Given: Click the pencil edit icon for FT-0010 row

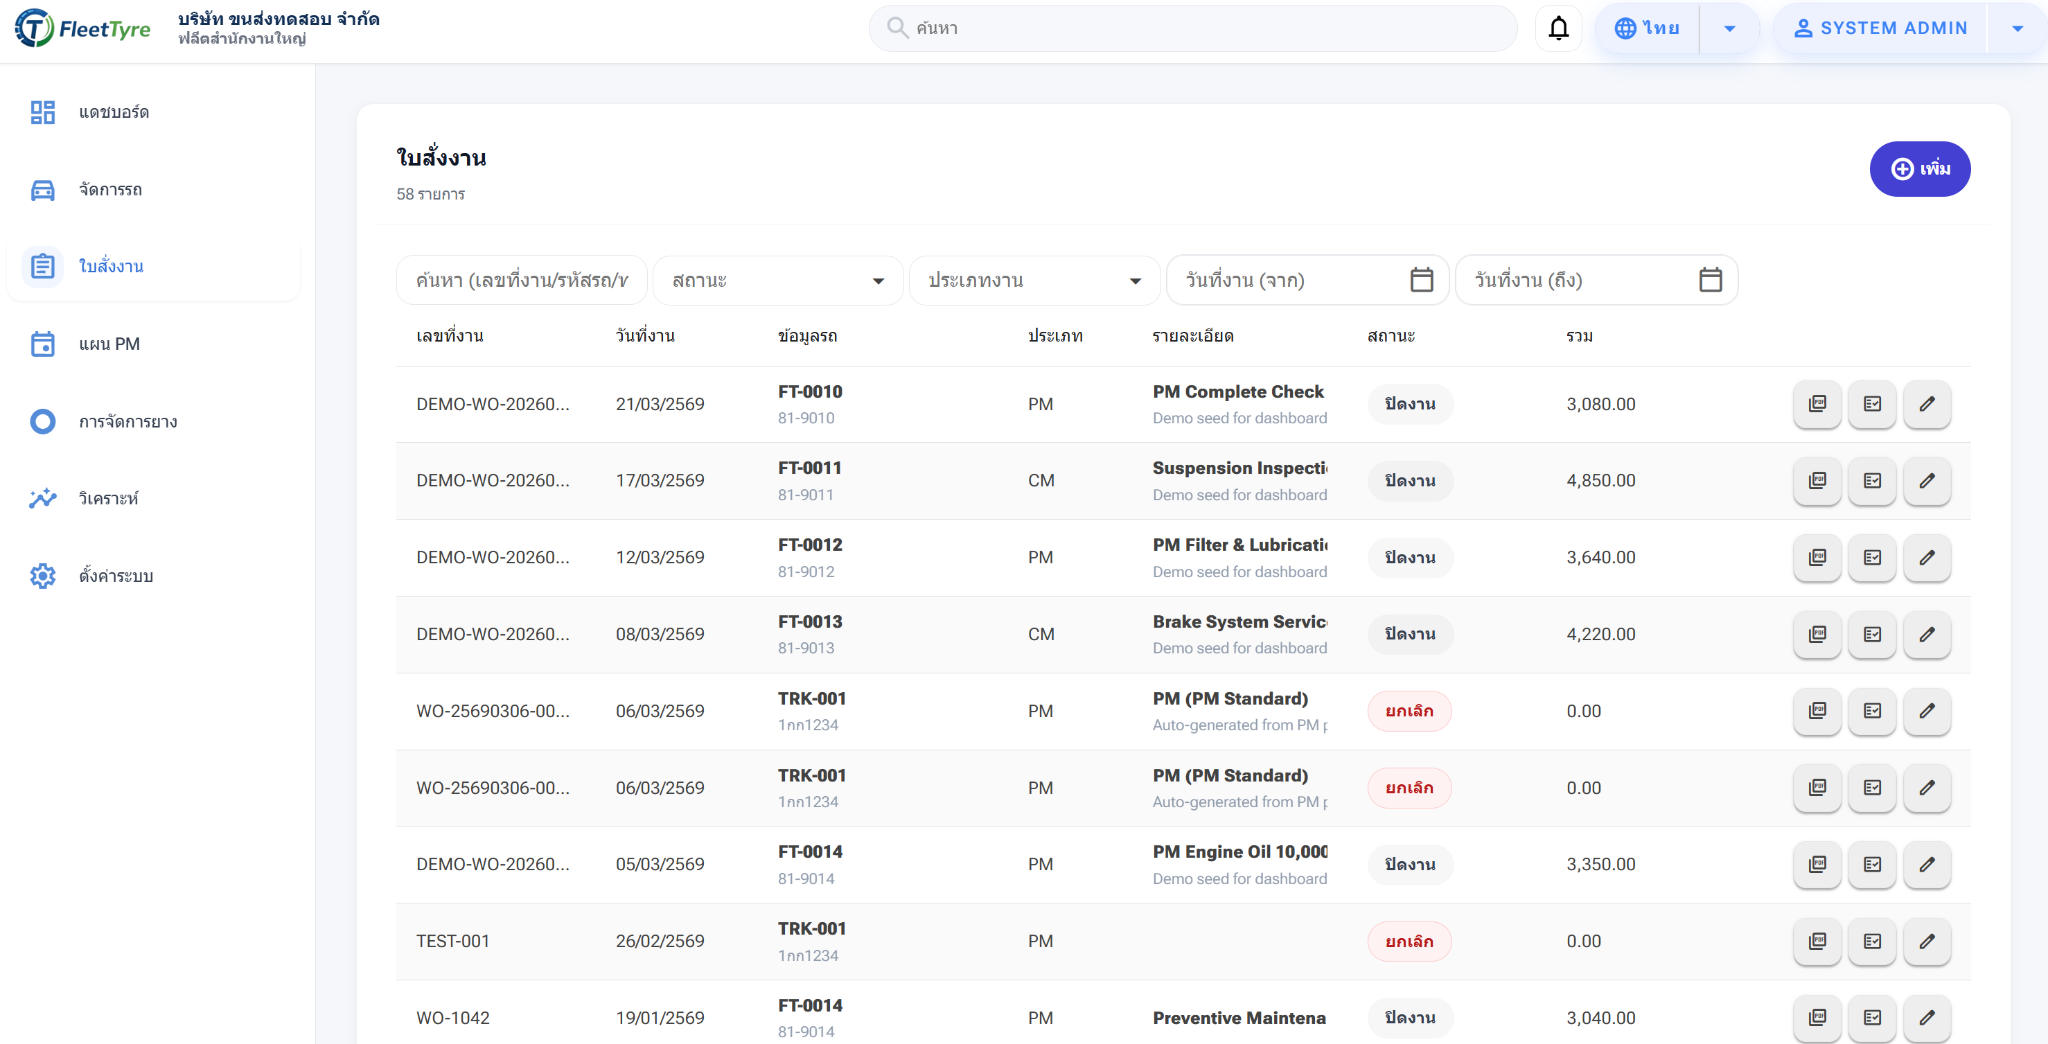Looking at the screenshot, I should click(1926, 404).
